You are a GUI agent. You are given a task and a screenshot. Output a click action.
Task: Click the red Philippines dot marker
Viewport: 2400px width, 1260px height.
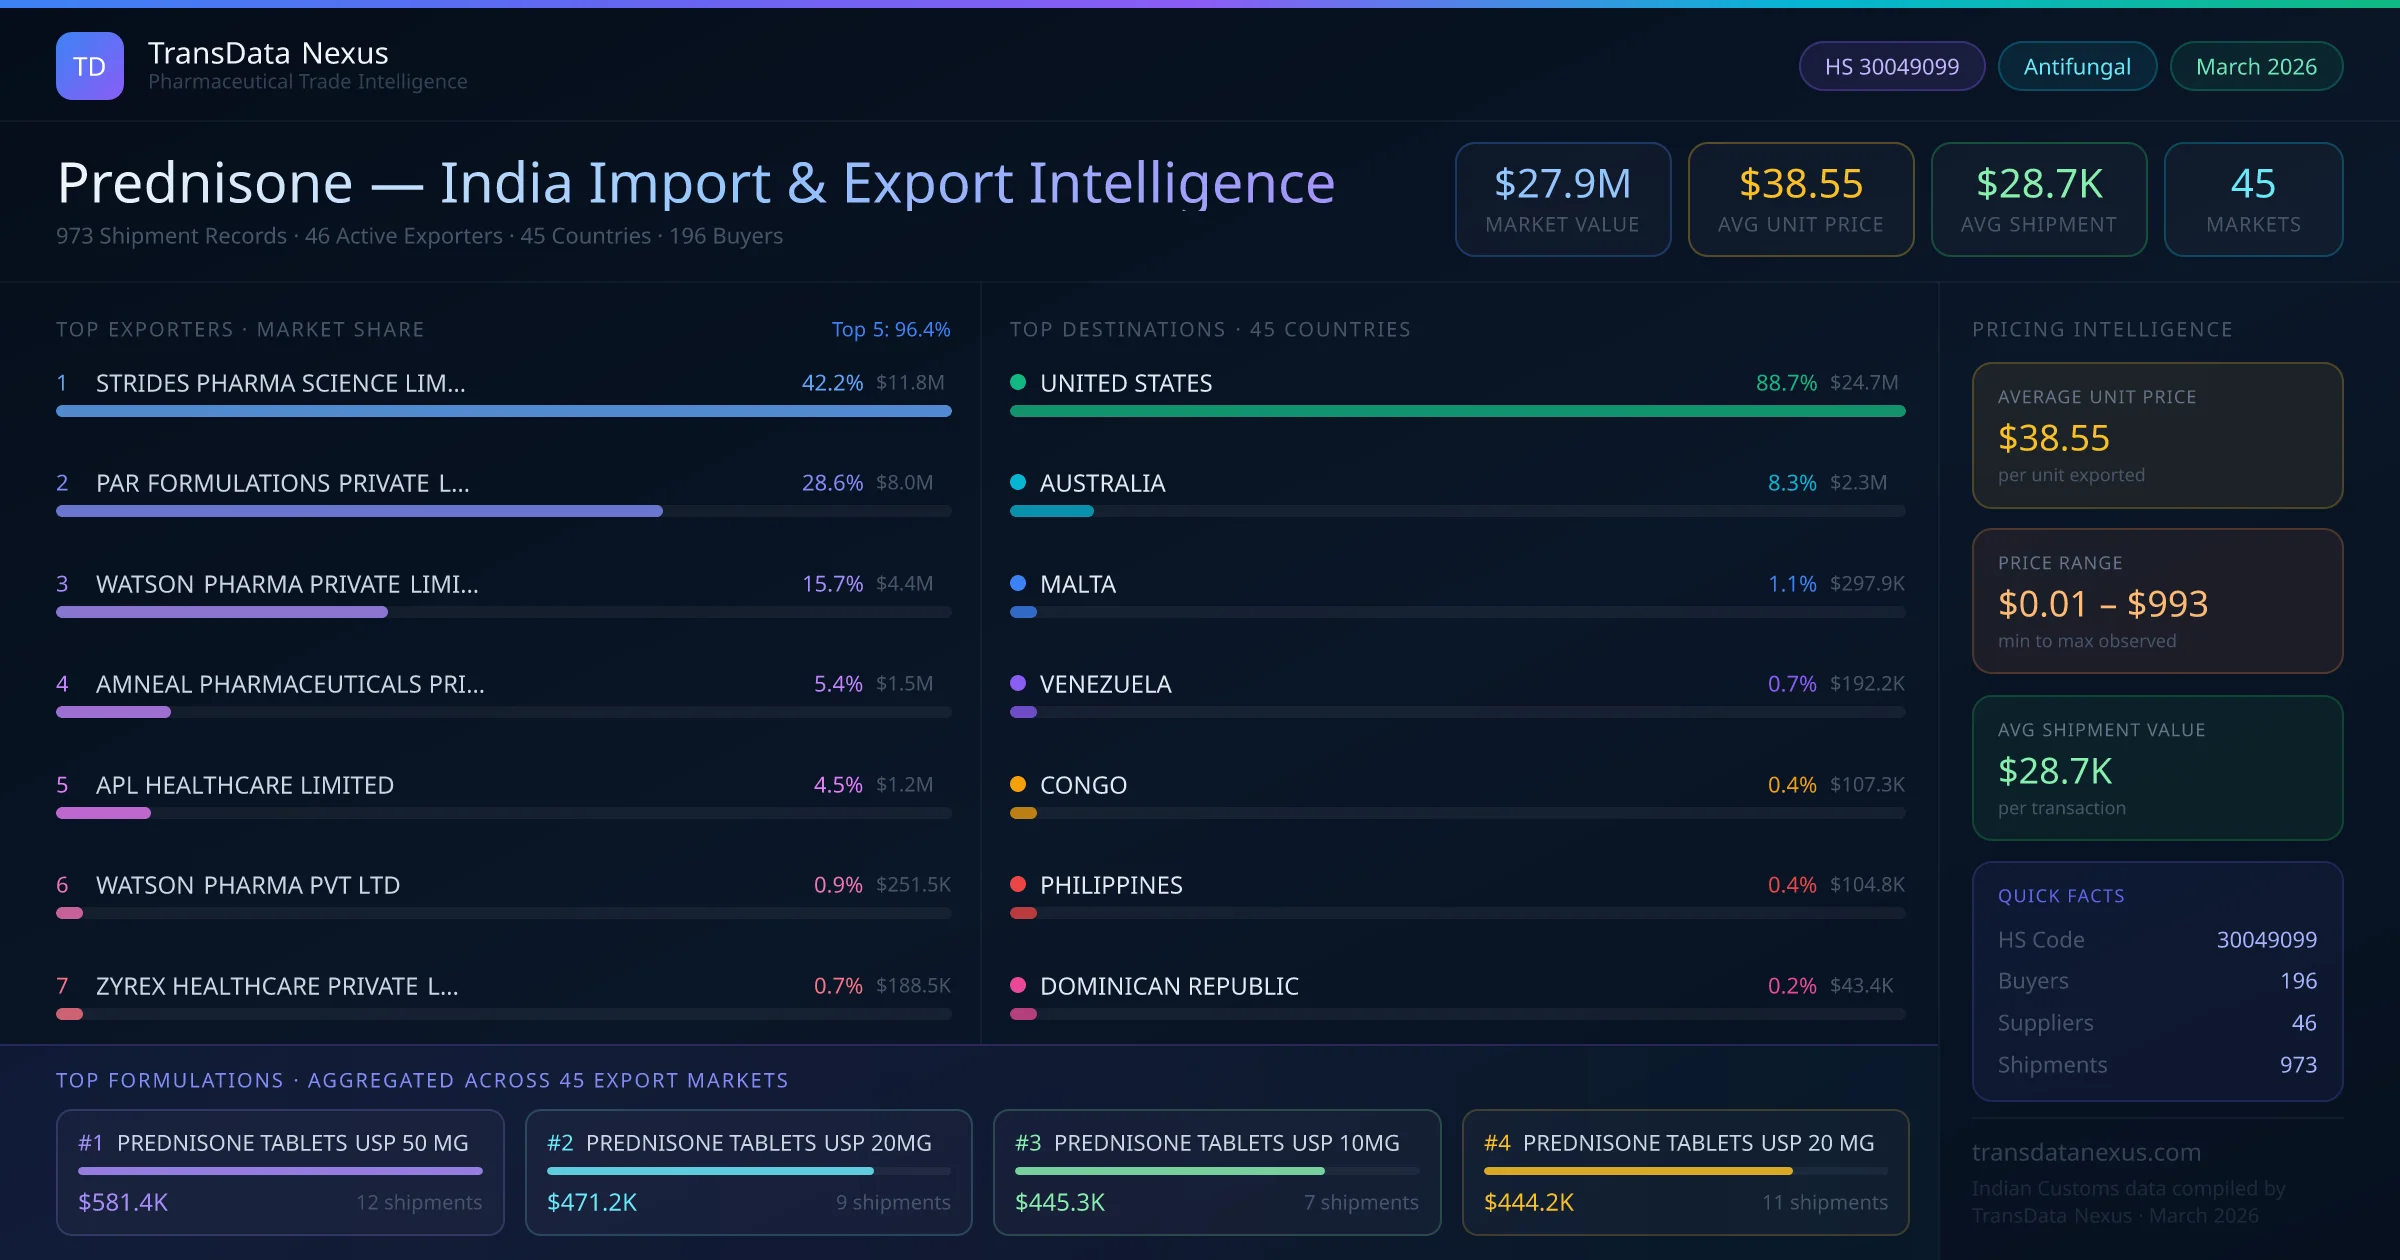(1018, 884)
